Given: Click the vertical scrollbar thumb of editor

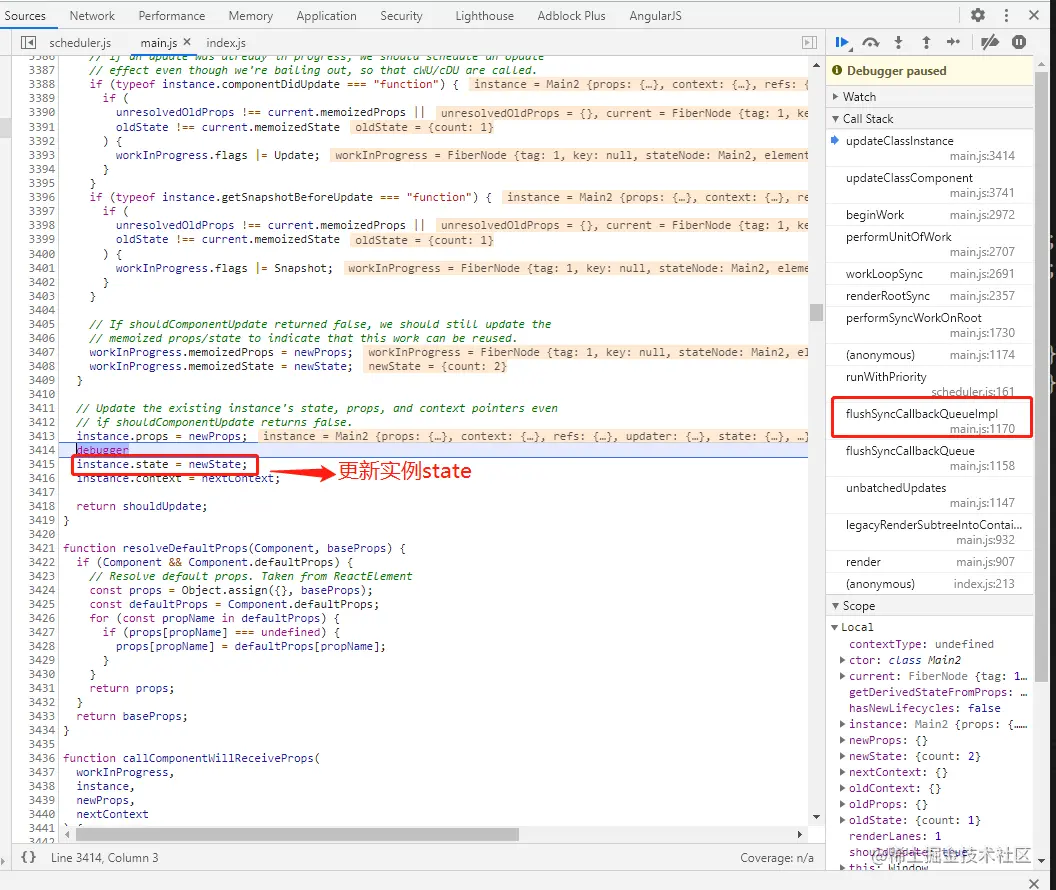Looking at the screenshot, I should [x=816, y=312].
